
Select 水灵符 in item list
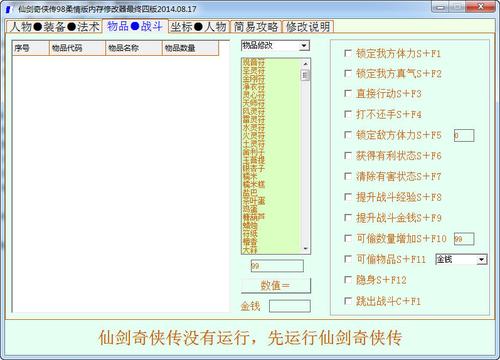point(254,128)
